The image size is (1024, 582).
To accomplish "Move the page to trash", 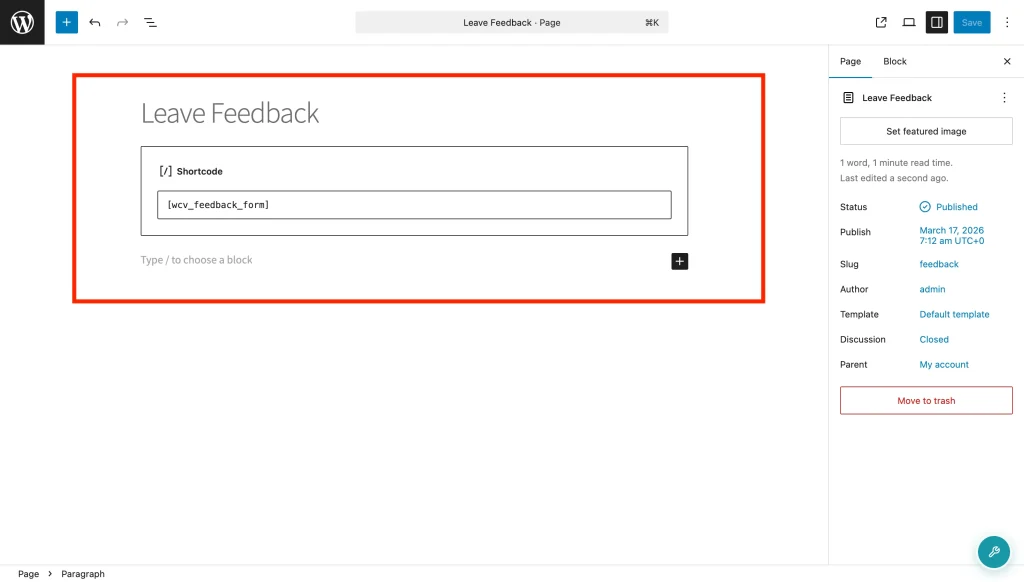I will click(926, 400).
